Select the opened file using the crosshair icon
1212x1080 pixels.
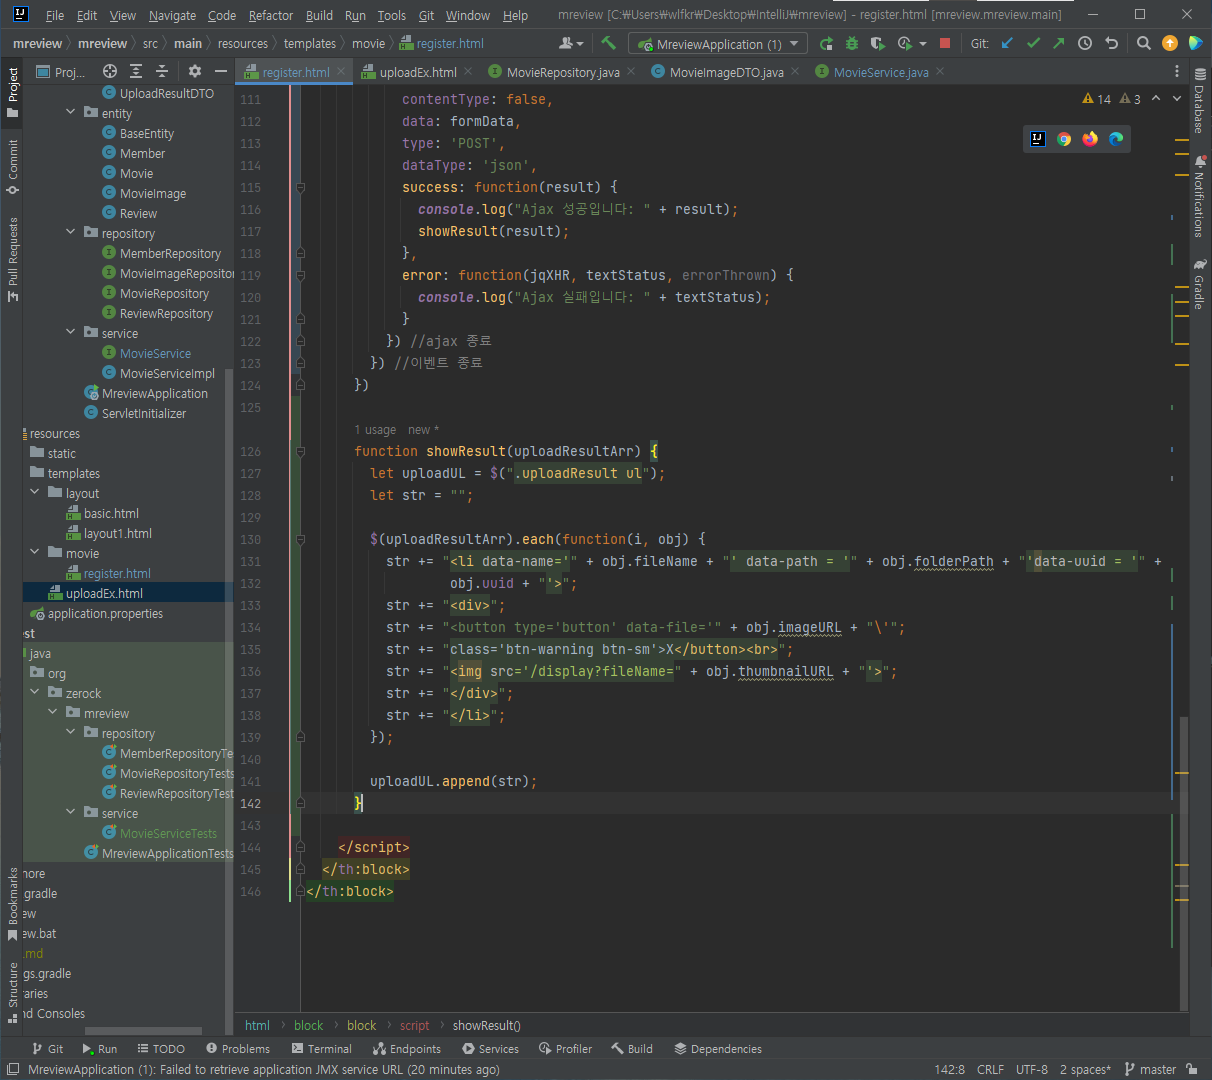point(110,71)
